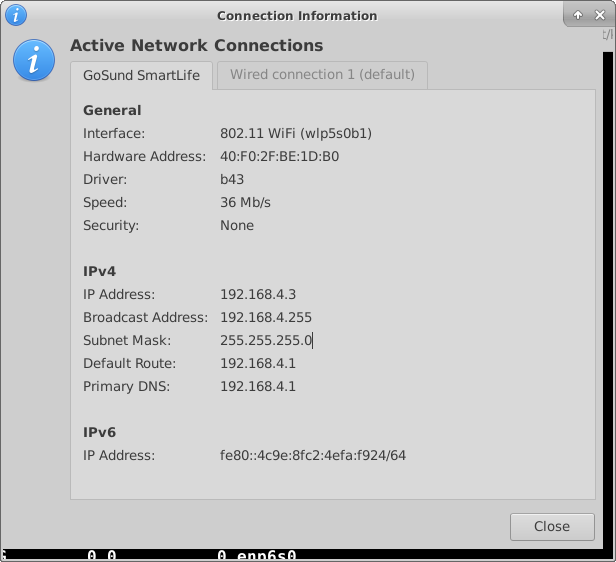Select the Primary DNS value 192.168.4.1

(x=258, y=386)
